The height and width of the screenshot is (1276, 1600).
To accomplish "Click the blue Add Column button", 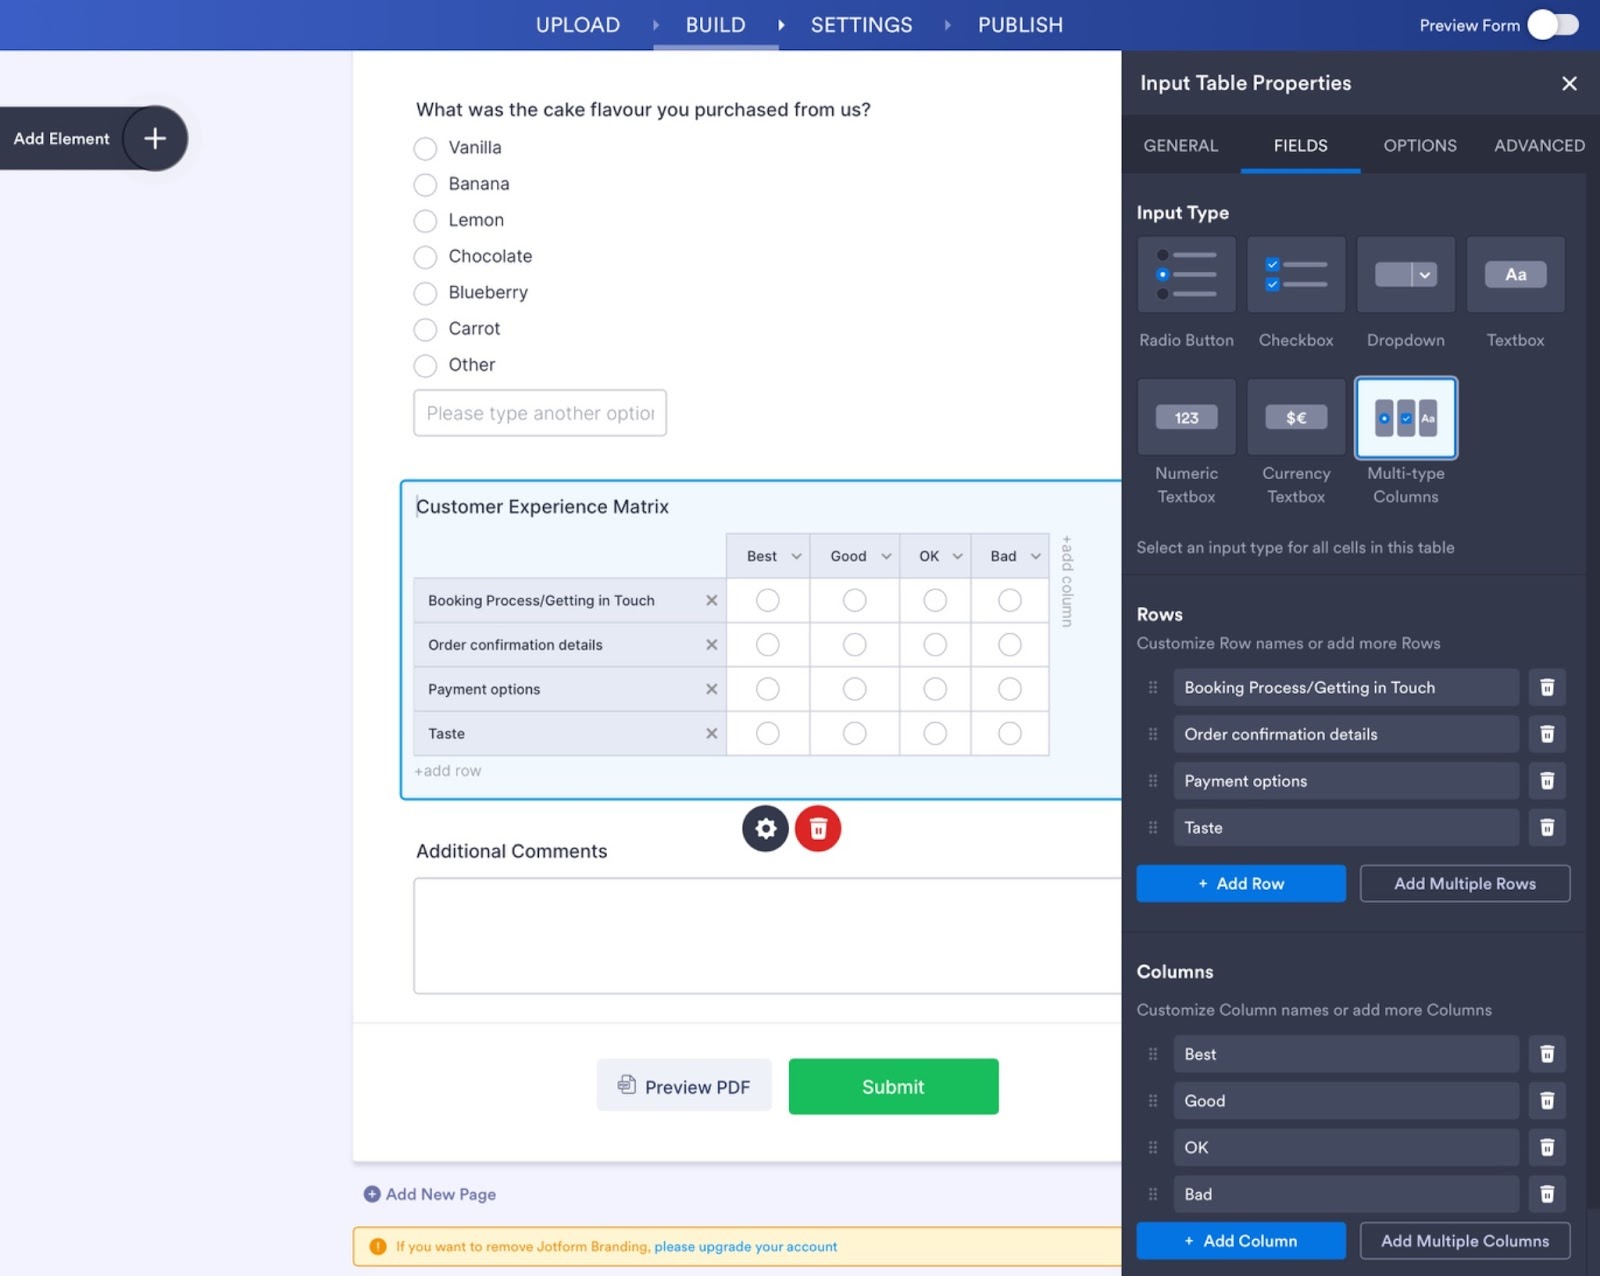I will [1241, 1241].
